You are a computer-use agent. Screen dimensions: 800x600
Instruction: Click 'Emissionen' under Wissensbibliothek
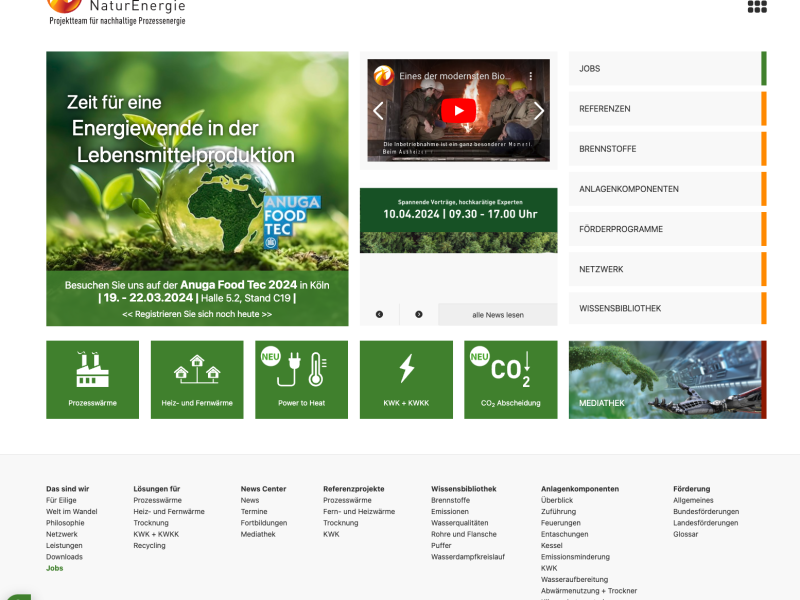pyautogui.click(x=450, y=511)
